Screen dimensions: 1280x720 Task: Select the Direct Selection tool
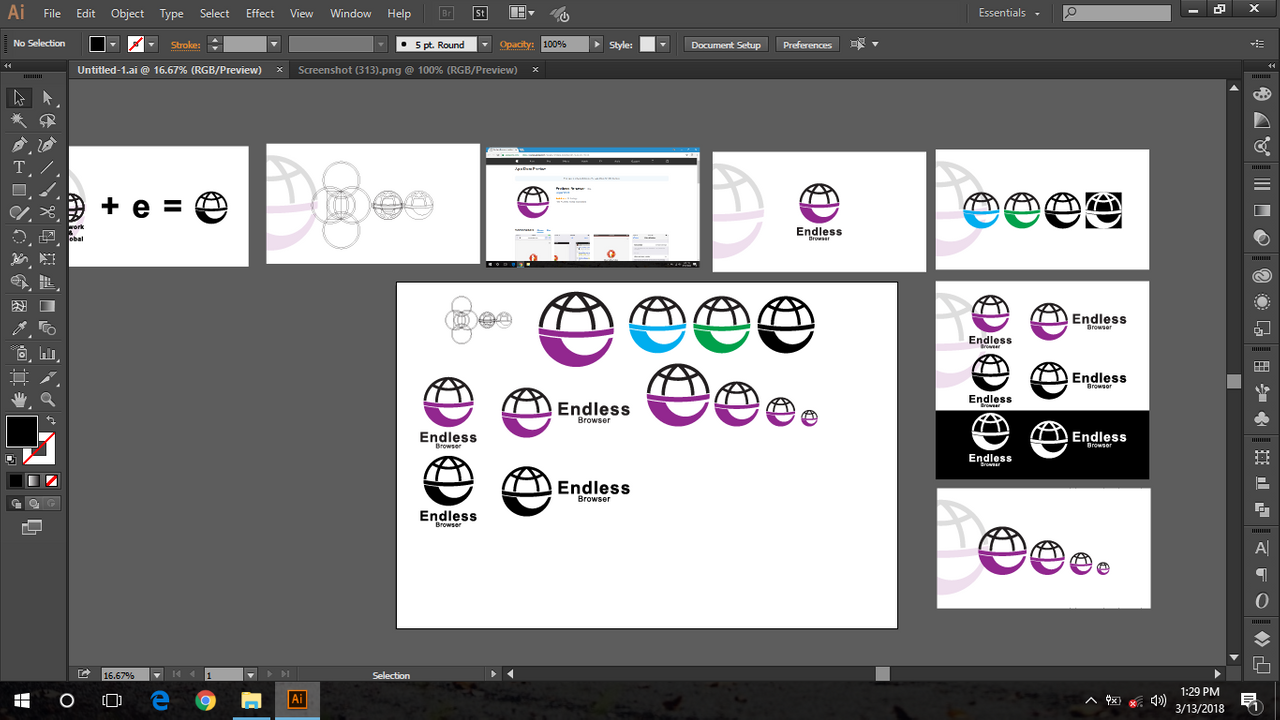pyautogui.click(x=47, y=98)
